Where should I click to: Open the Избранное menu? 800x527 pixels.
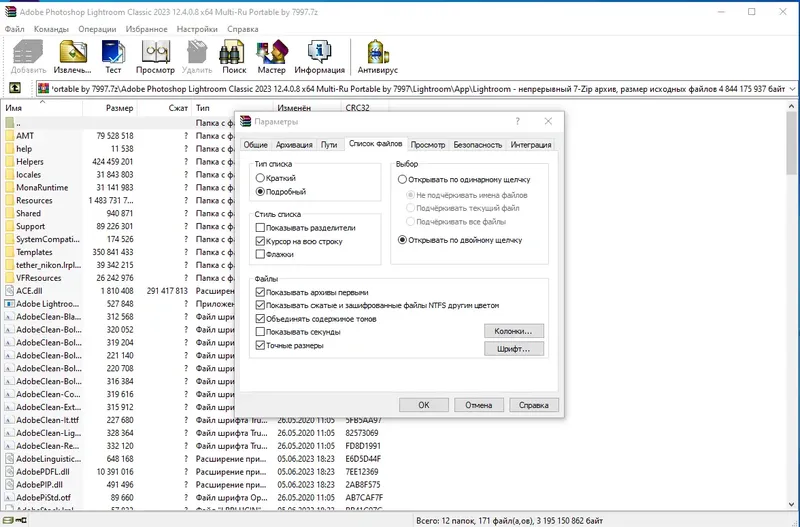pos(146,29)
